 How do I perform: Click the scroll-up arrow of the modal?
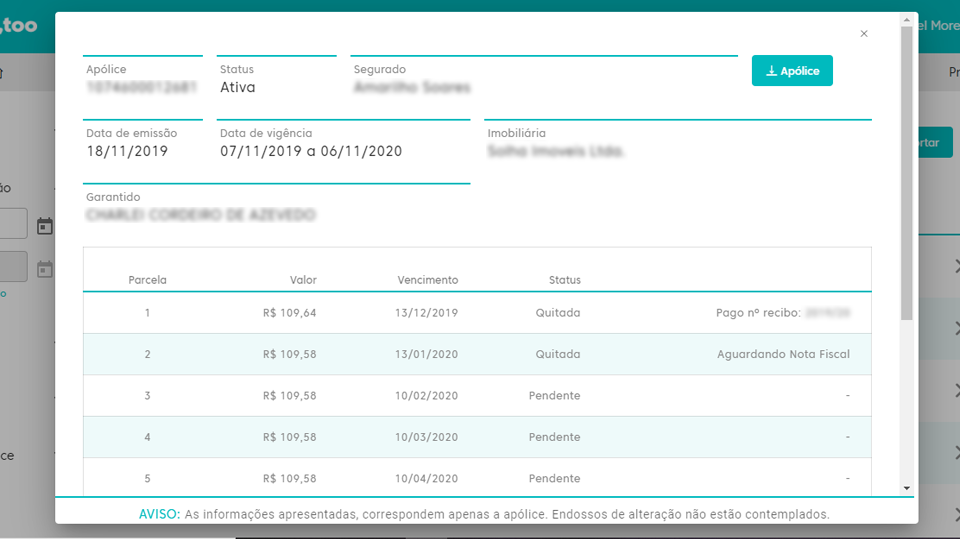click(x=907, y=20)
